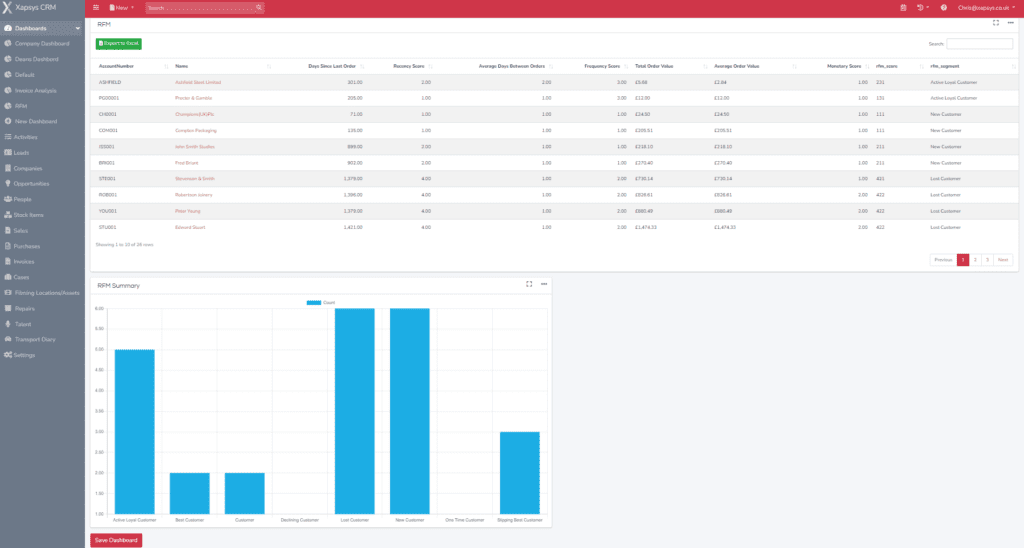Expand the RFM Summary chart to fullscreen
Viewport: 1024px width, 548px height.
[529, 284]
